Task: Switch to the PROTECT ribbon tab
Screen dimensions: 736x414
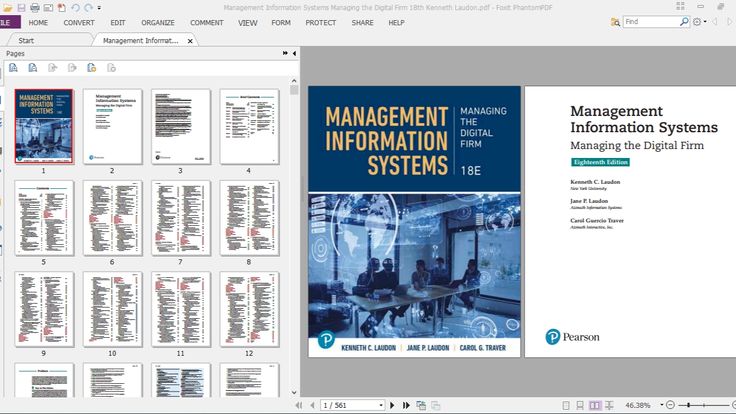Action: [321, 23]
